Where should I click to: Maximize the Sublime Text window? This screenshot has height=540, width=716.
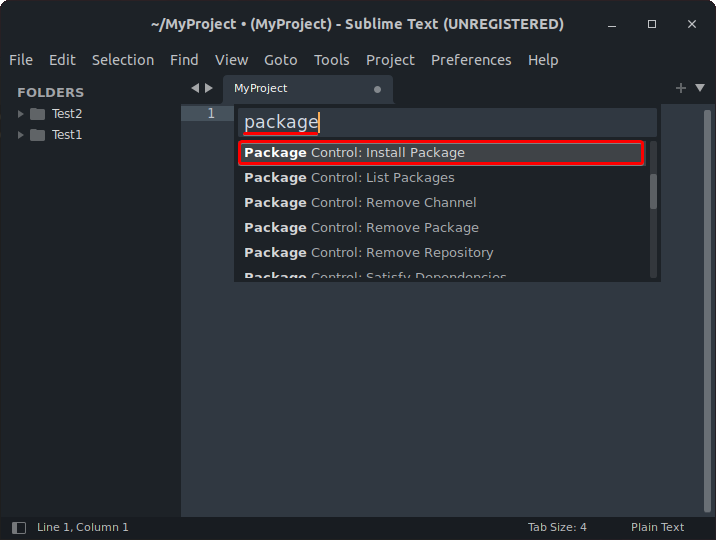pos(652,24)
